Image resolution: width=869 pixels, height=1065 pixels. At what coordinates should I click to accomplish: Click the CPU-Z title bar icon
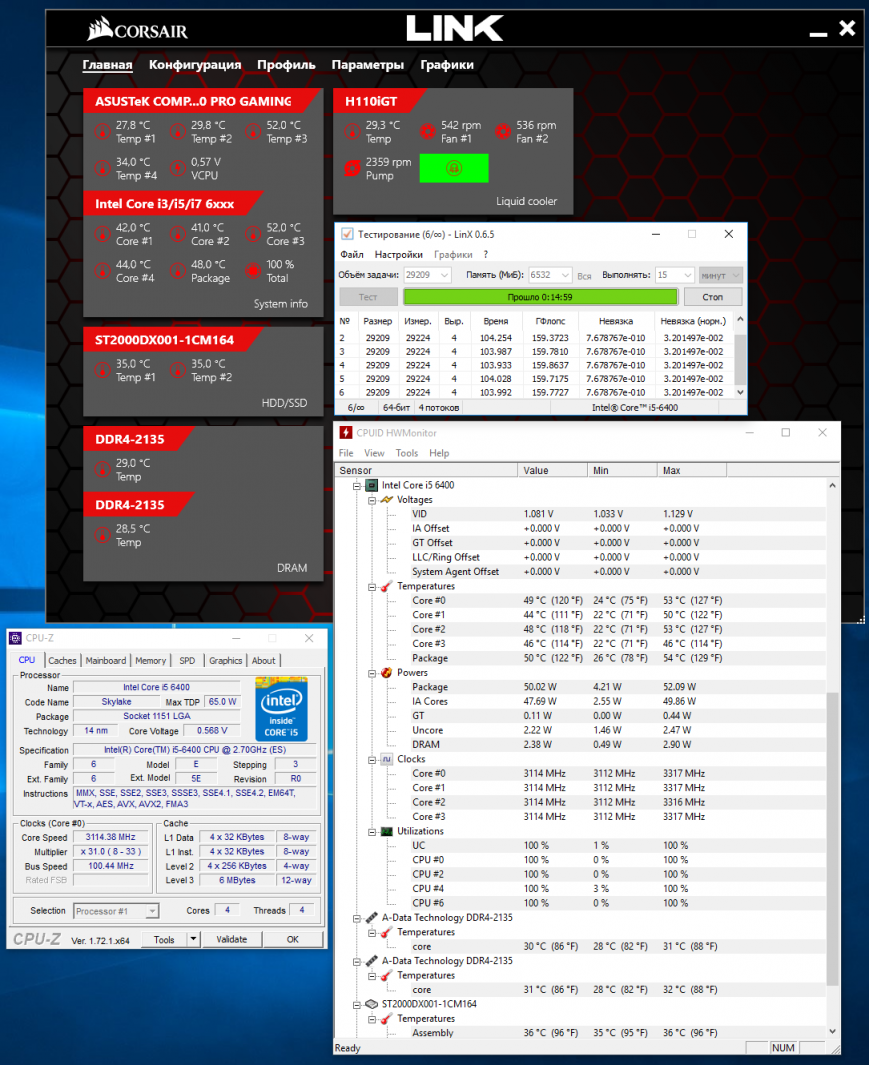point(15,638)
